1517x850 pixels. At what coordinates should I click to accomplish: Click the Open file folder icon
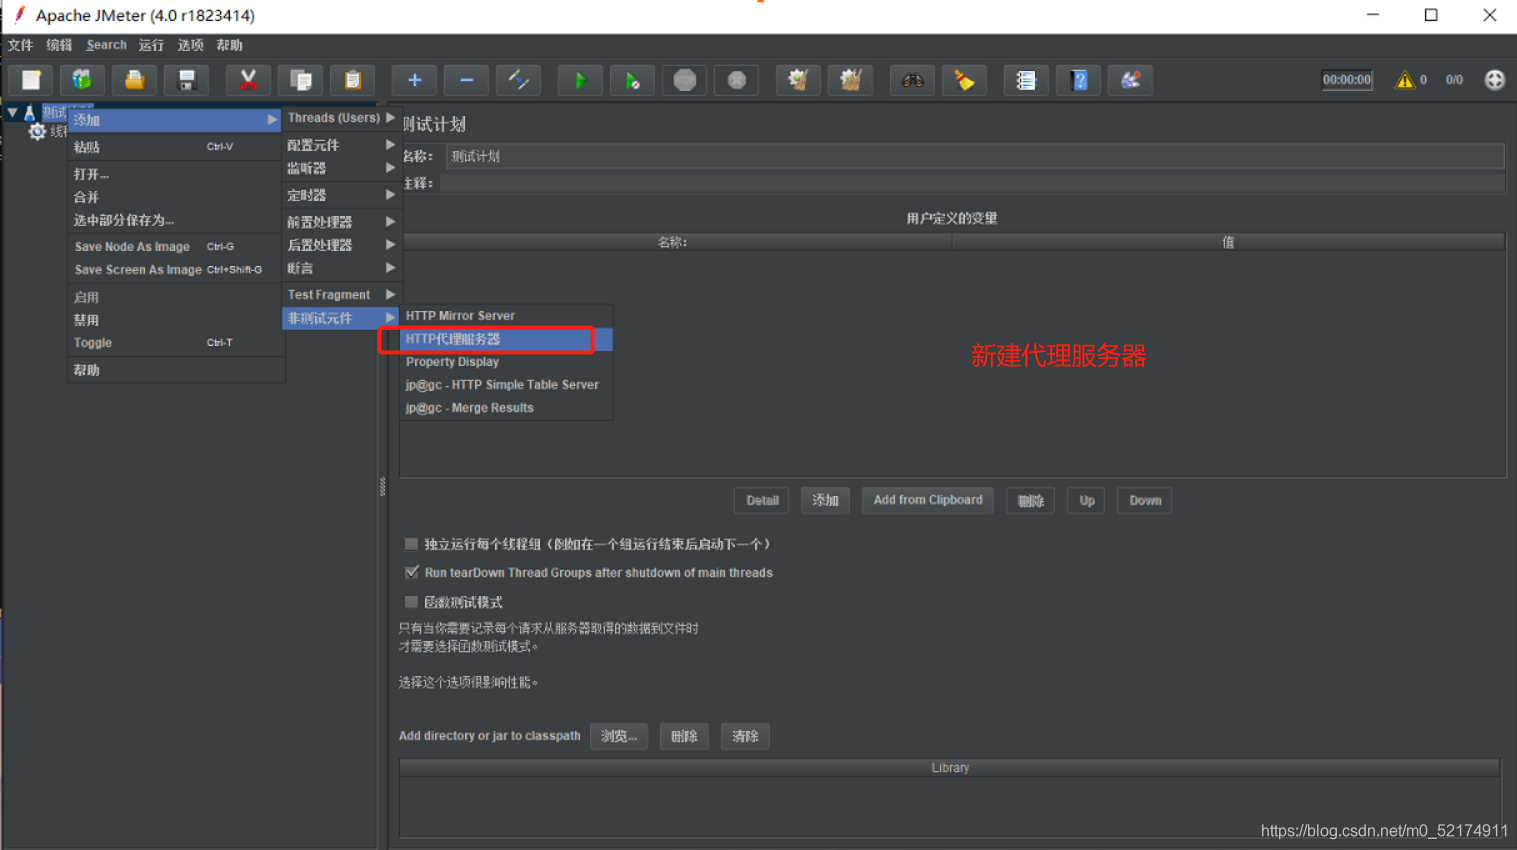pos(134,80)
